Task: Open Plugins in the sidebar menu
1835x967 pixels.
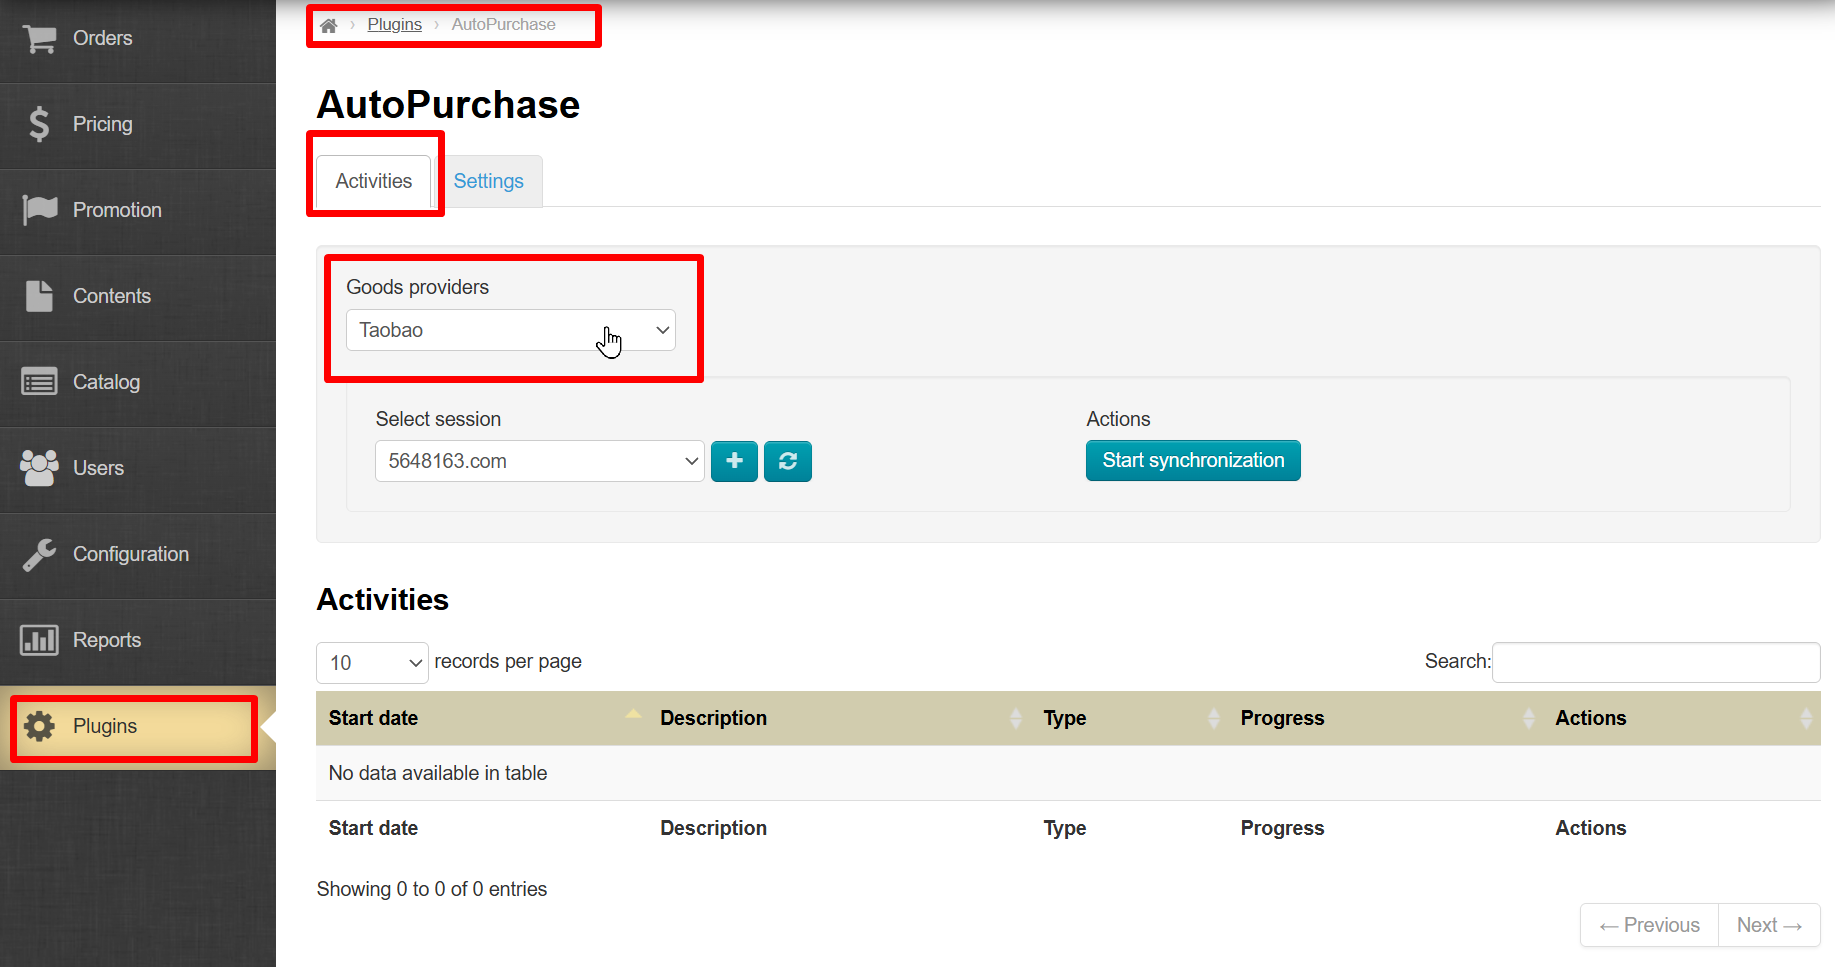Action: tap(105, 726)
